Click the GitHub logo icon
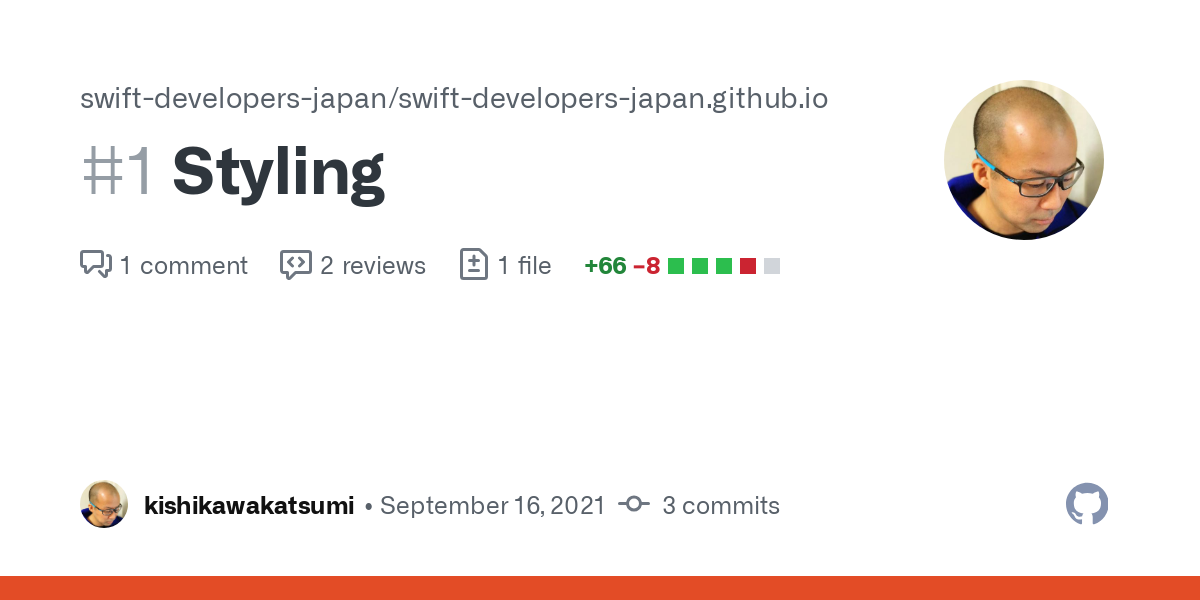 tap(1087, 504)
